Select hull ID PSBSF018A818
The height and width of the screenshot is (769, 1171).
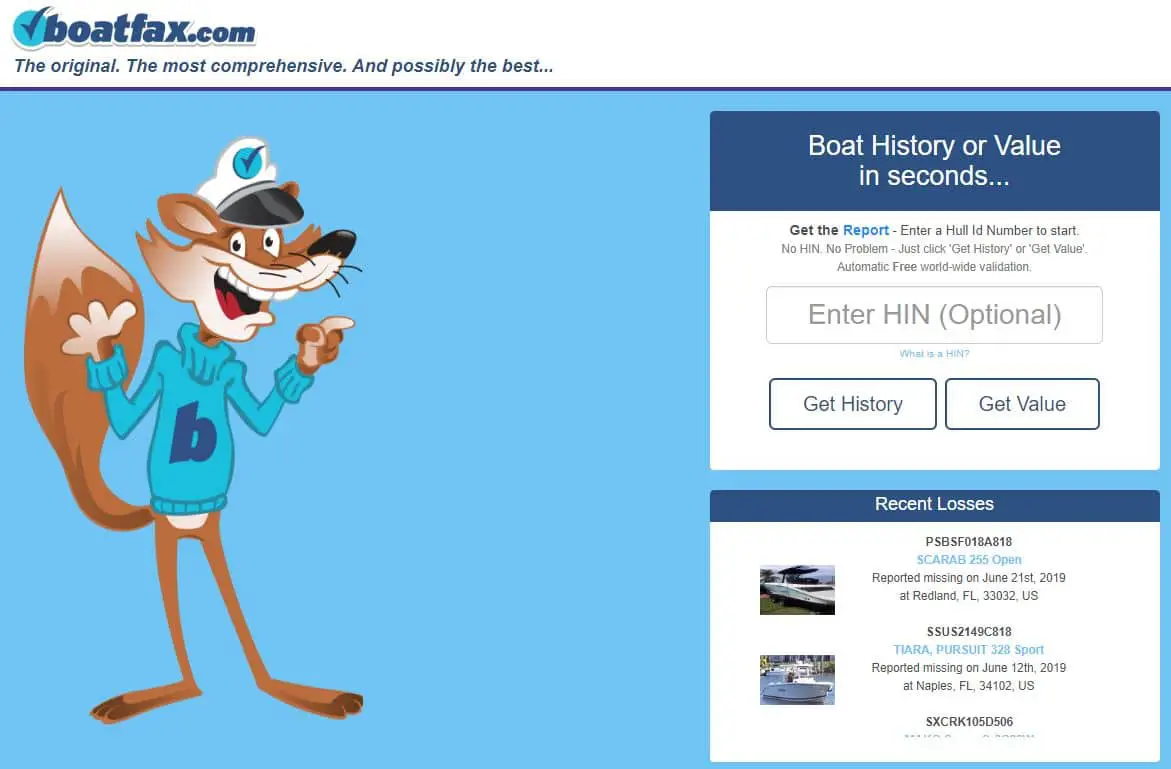968,542
